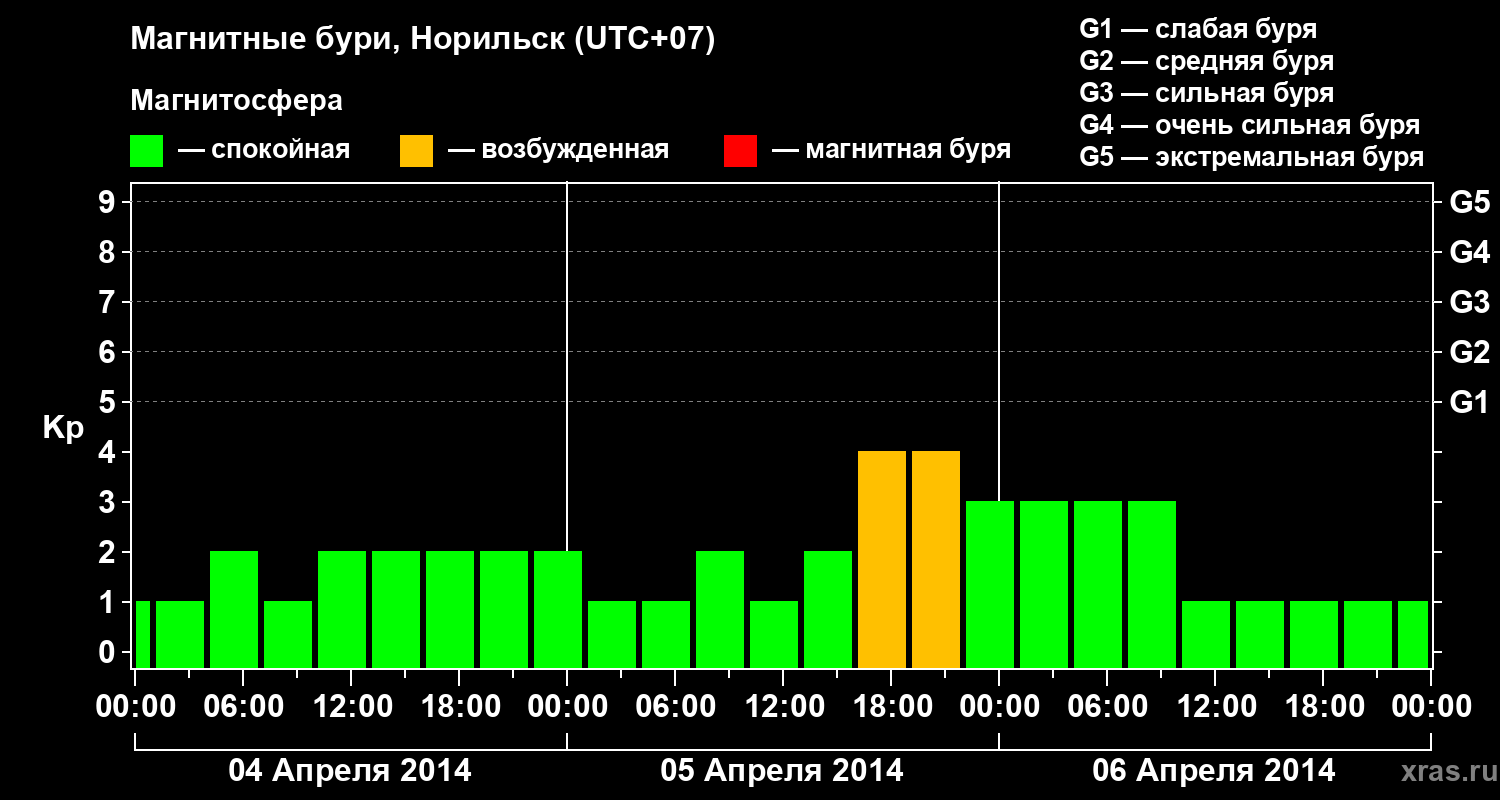
Task: Click the Kp 1 bar just before 12:00 on 05 Апреля
Action: [774, 634]
